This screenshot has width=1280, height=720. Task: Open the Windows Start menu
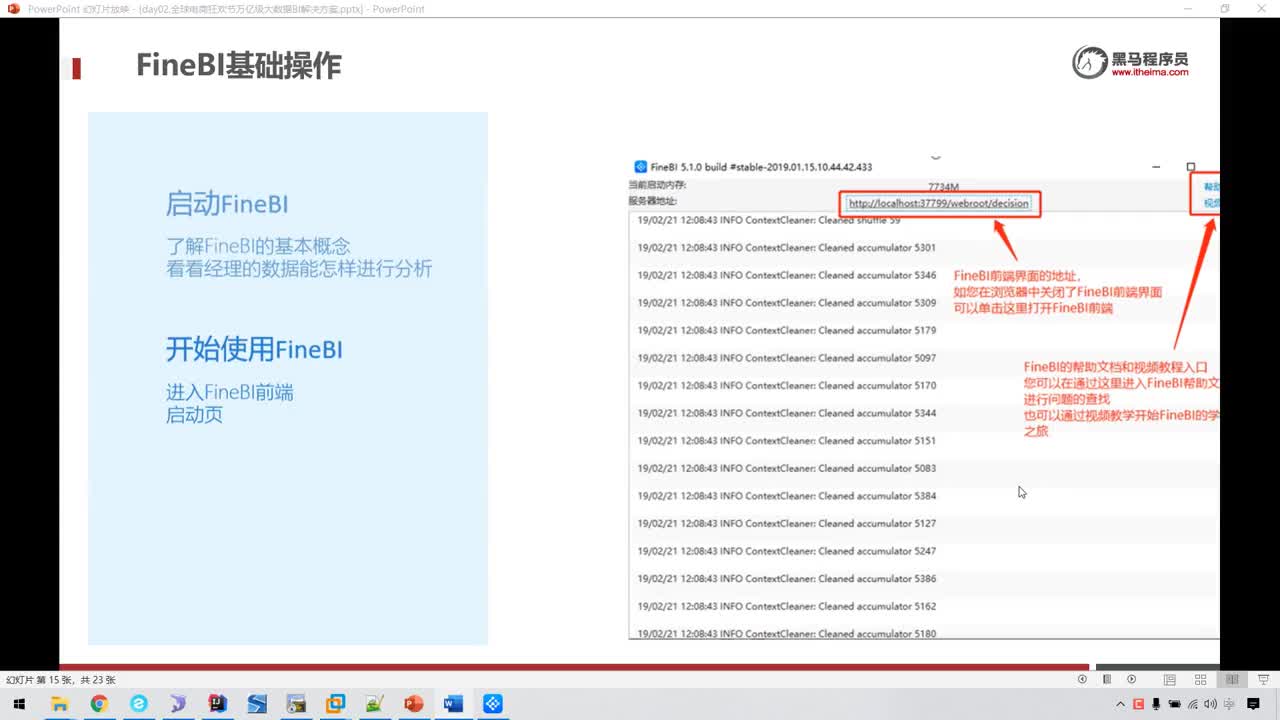(19, 704)
